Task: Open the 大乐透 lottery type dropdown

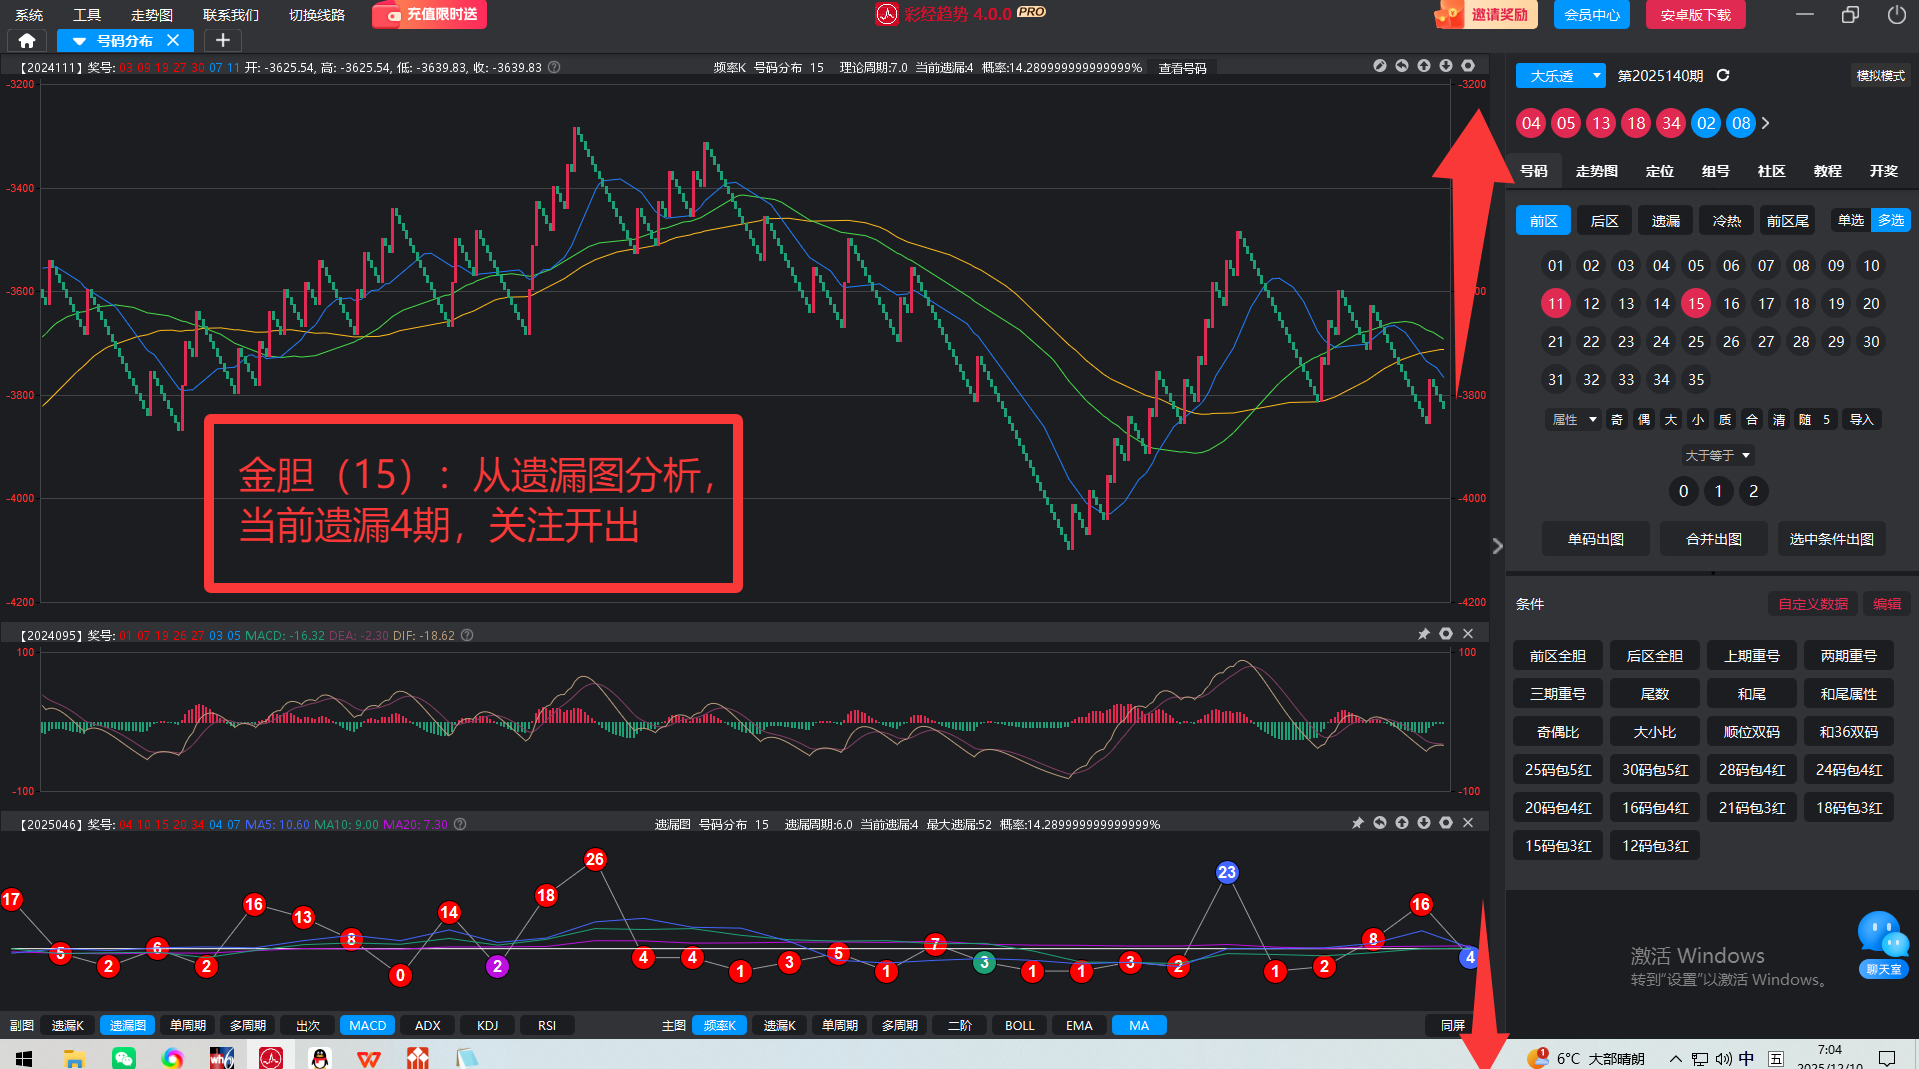Action: [1560, 76]
